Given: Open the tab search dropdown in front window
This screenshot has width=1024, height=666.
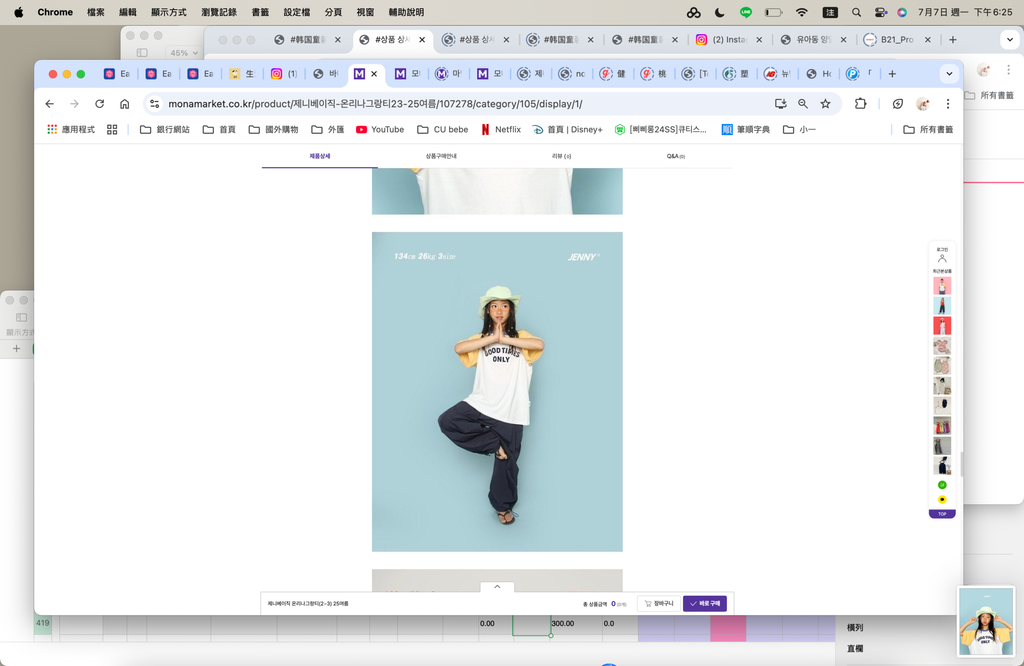Looking at the screenshot, I should (x=950, y=74).
